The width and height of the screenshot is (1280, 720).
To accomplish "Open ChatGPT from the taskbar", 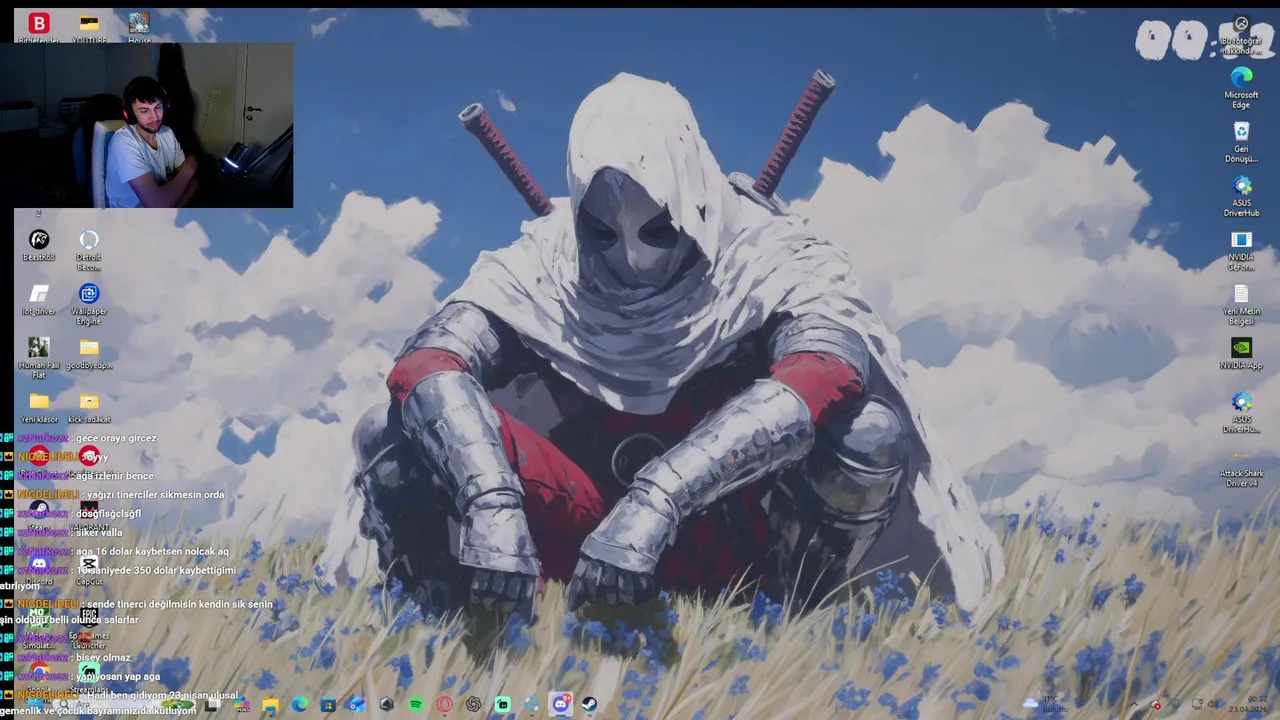I will coord(473,705).
